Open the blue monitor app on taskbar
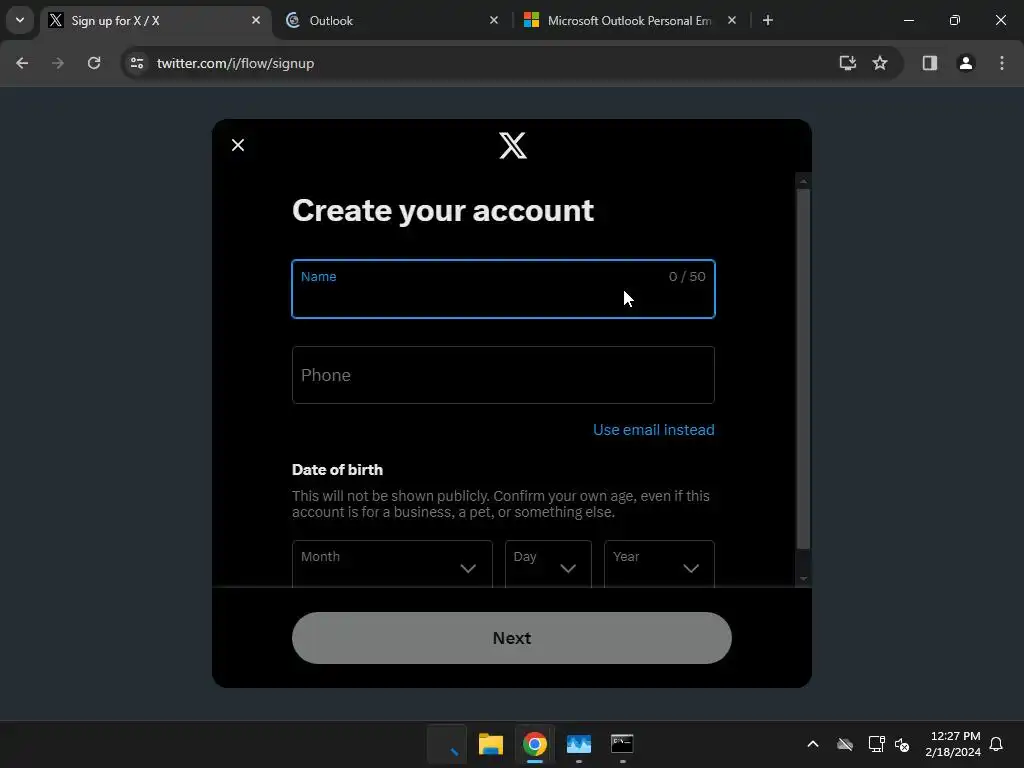 pyautogui.click(x=579, y=744)
